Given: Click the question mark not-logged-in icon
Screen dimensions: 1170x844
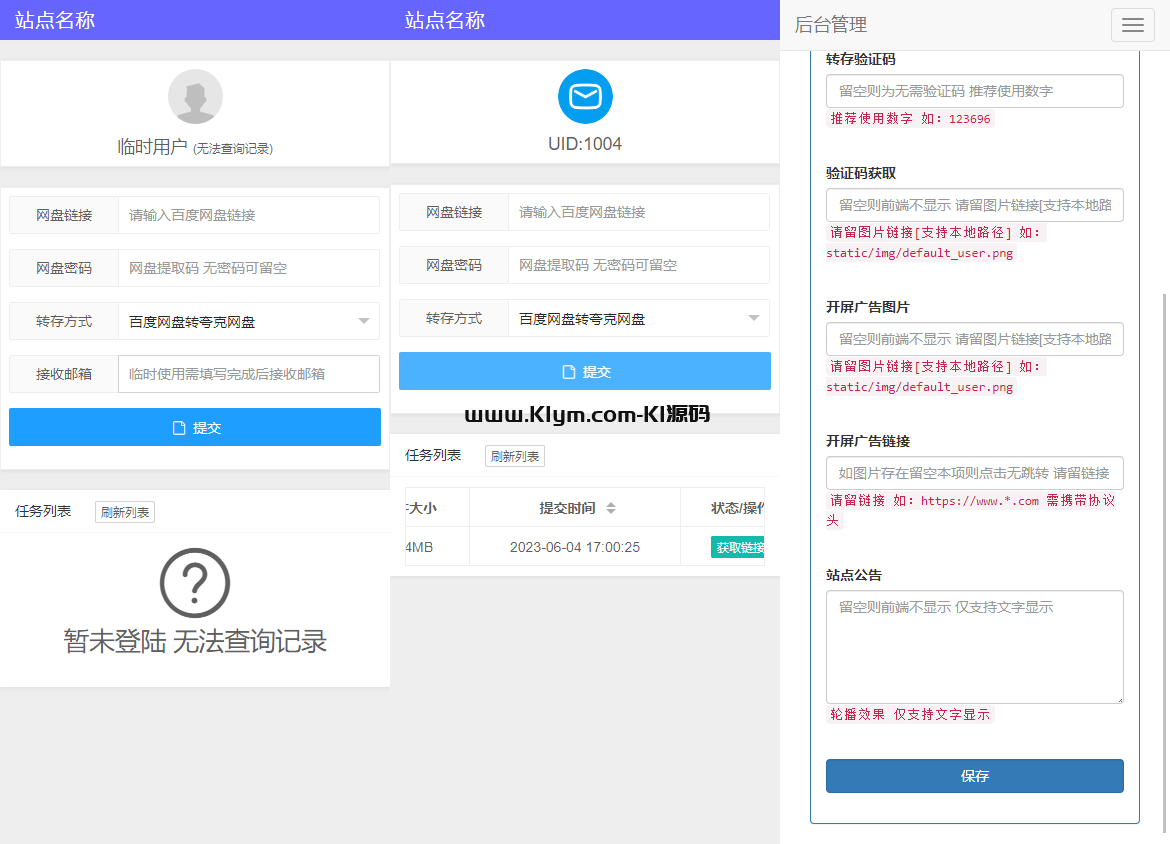Looking at the screenshot, I should point(195,583).
